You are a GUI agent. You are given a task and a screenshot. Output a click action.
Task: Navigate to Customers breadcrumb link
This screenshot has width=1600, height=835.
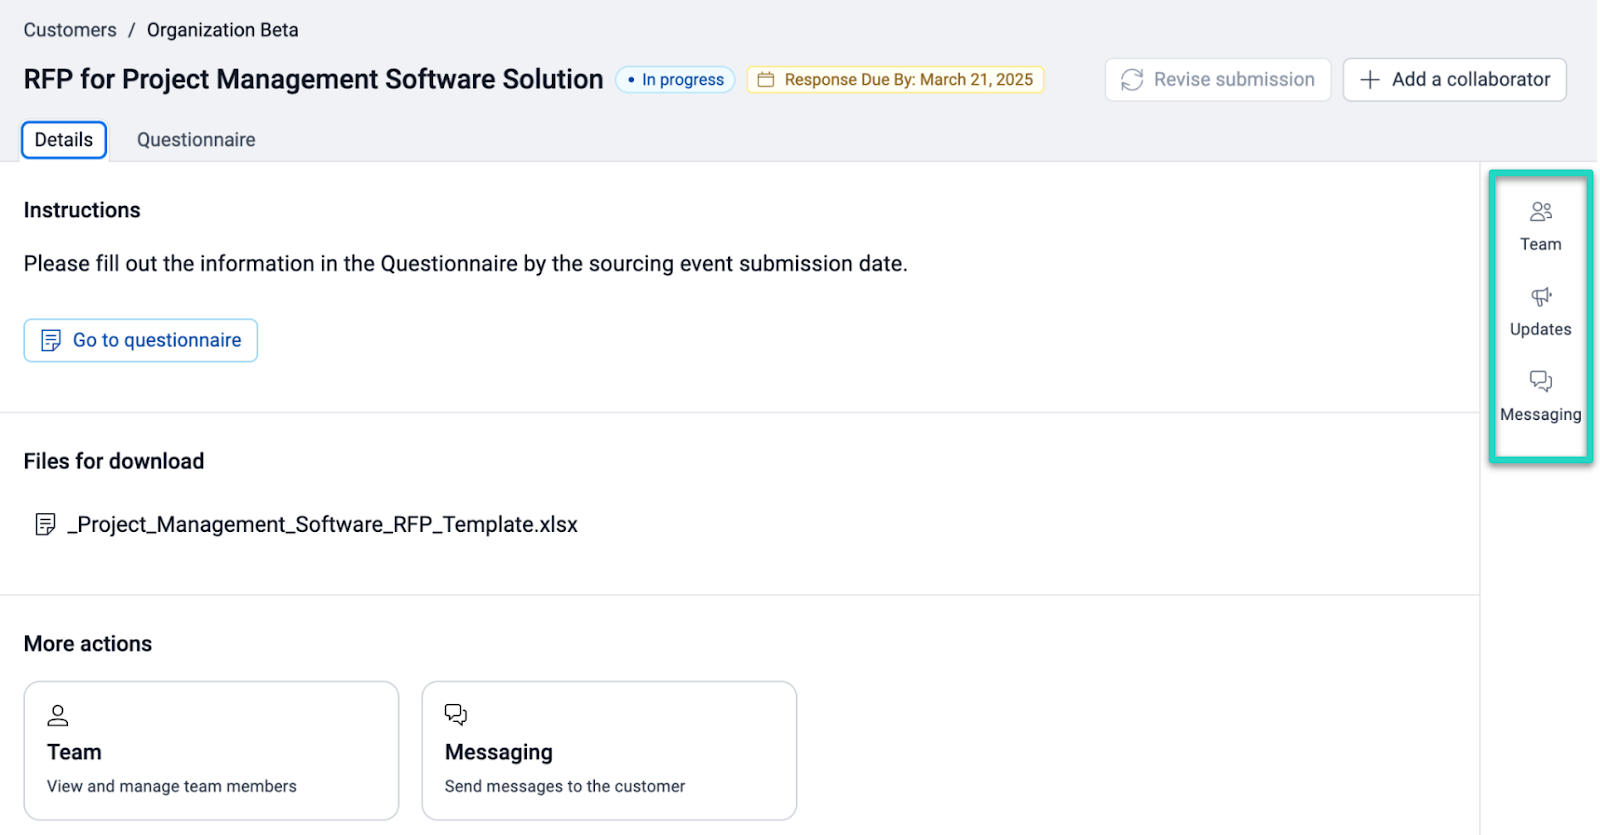click(70, 30)
